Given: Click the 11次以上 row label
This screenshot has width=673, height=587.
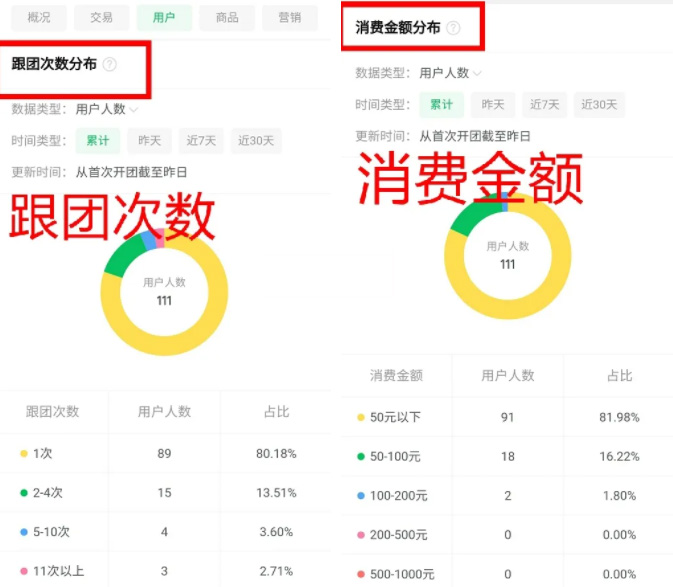Looking at the screenshot, I should 59,571.
